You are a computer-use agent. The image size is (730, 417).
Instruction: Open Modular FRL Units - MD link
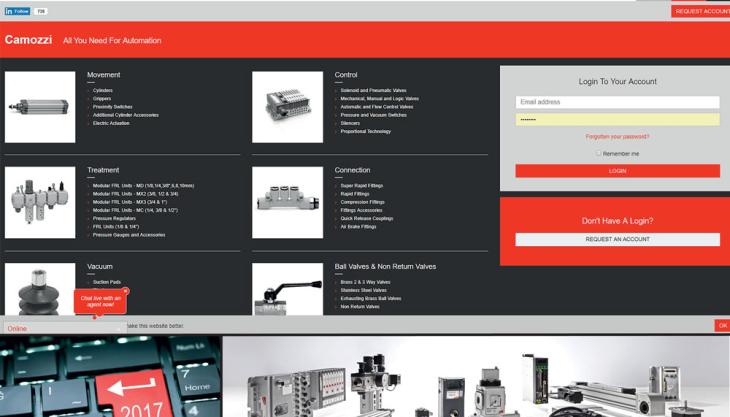click(143, 186)
